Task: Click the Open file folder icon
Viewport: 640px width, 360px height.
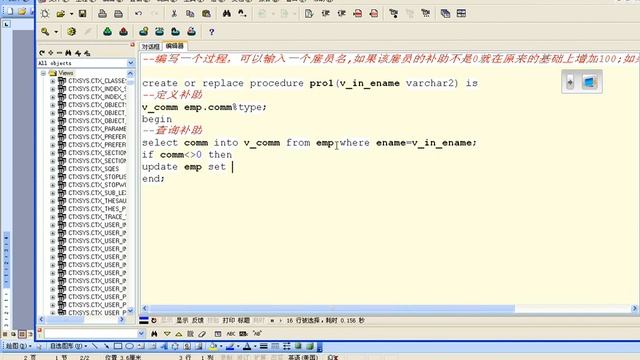Action: tap(60, 14)
